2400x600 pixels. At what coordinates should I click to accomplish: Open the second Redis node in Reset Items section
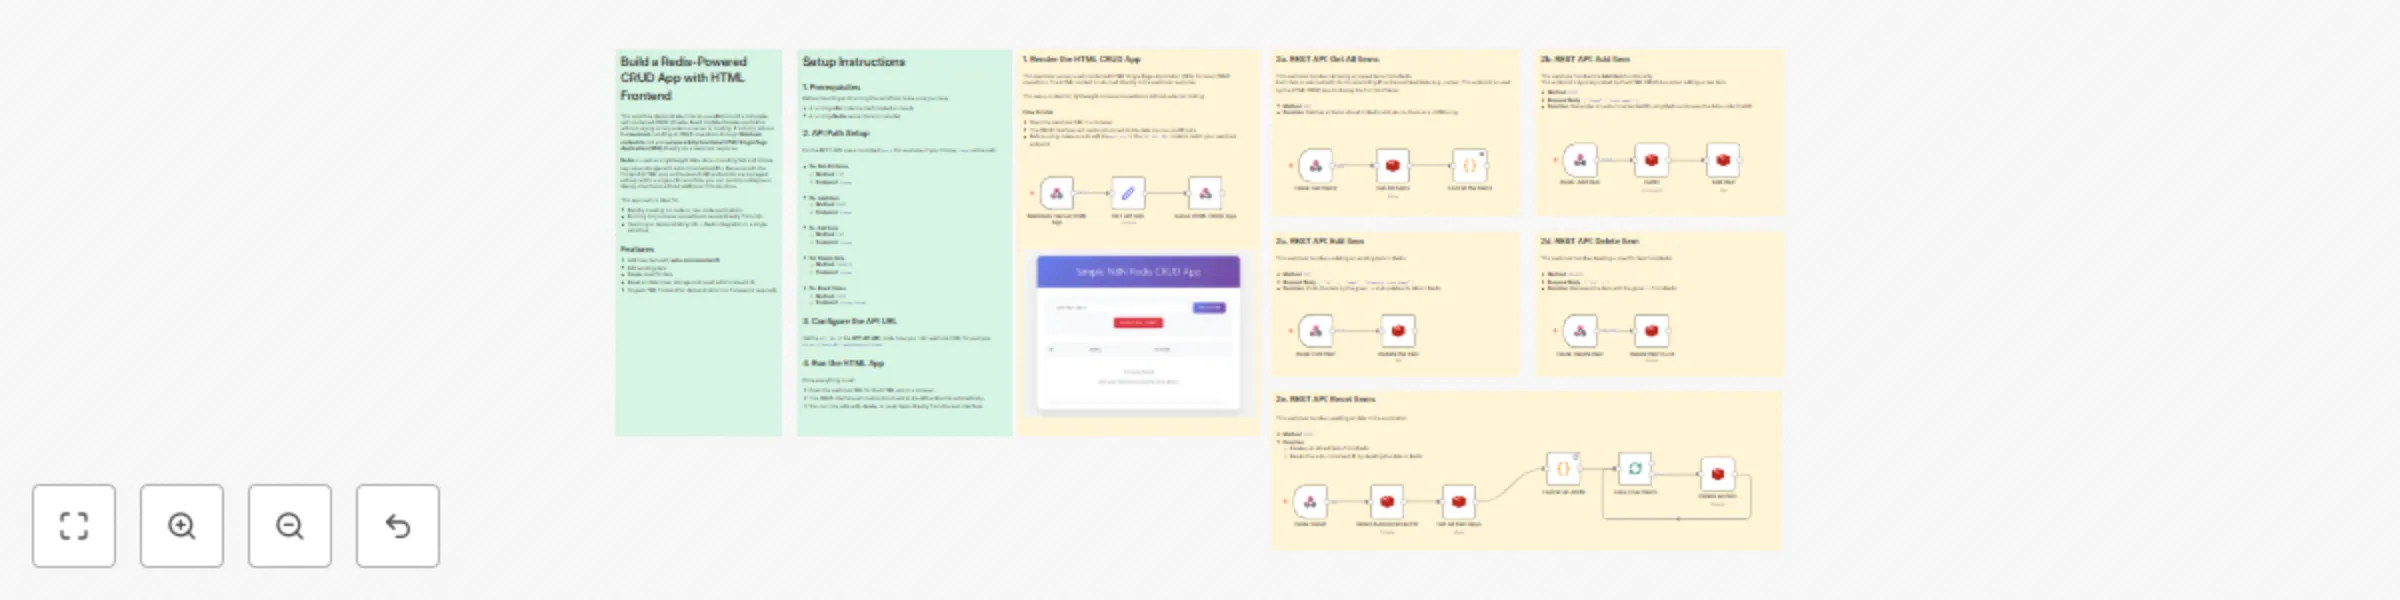point(1459,502)
